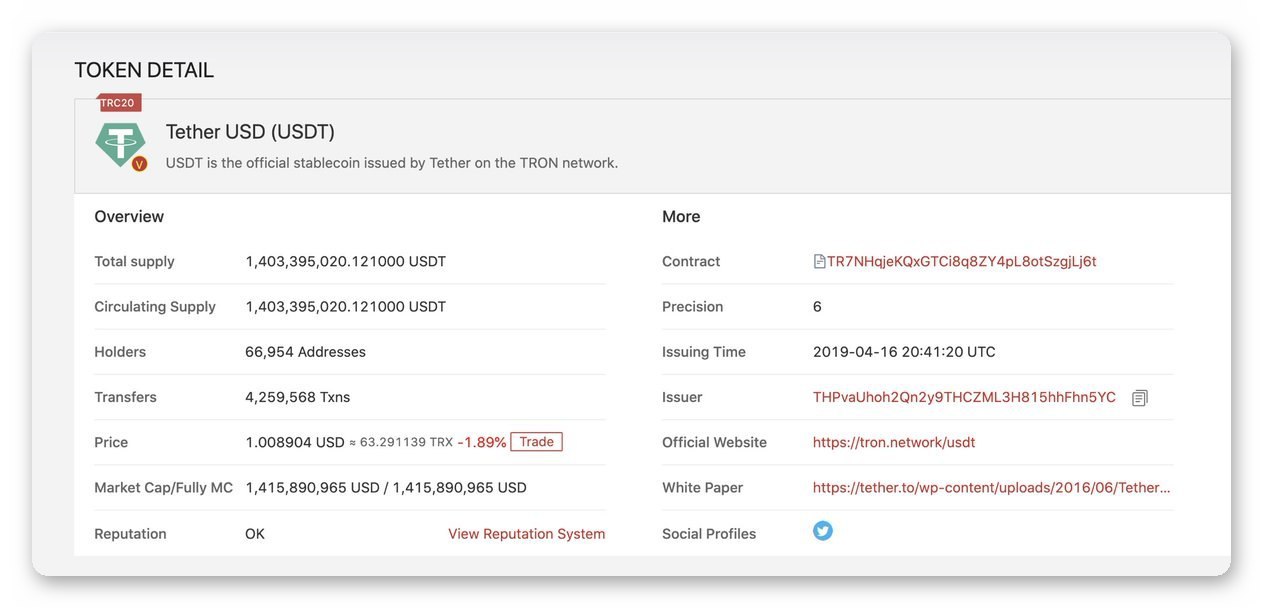1263x608 pixels.
Task: Click the Transfers label
Action: (125, 397)
